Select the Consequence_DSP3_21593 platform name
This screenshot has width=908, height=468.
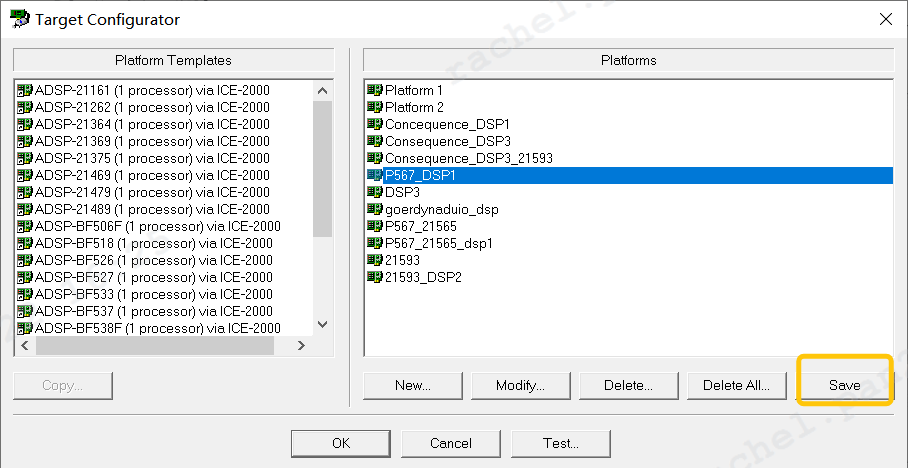(468, 158)
